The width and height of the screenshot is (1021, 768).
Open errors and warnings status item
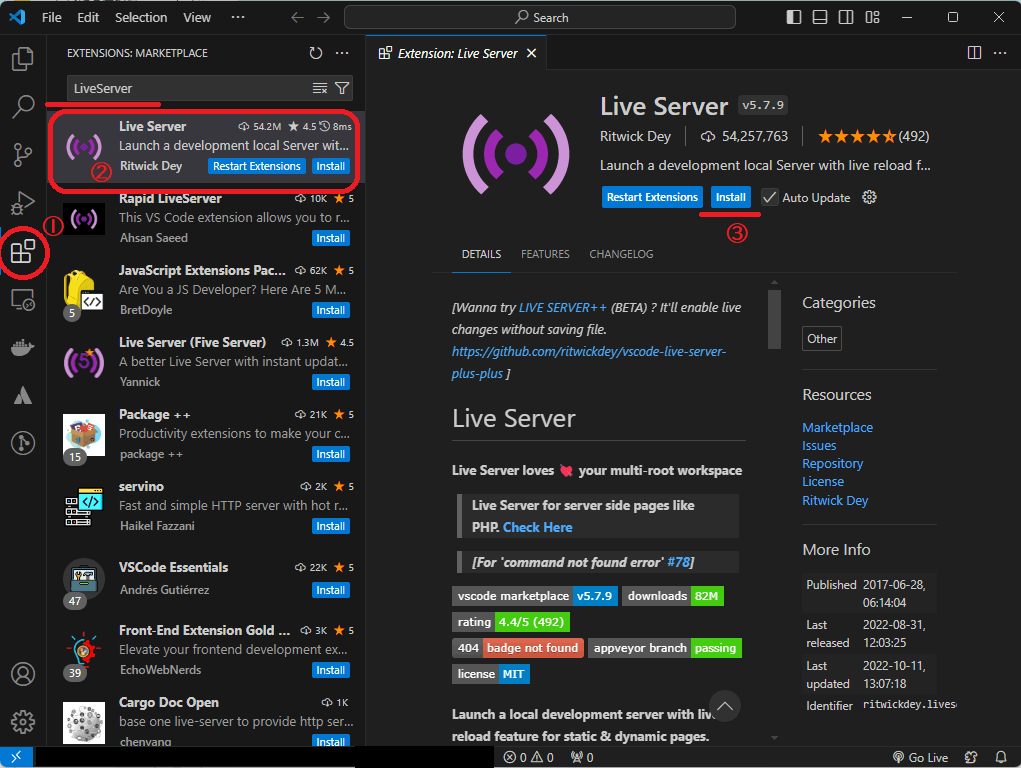pos(529,758)
